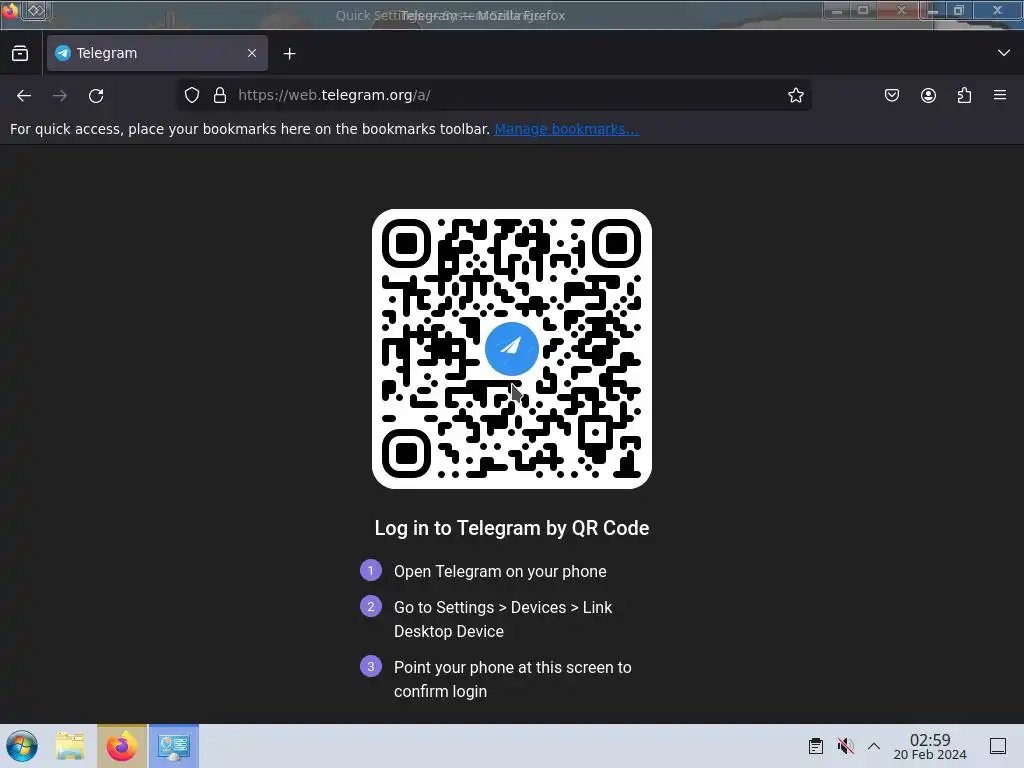The image size is (1024, 768).
Task: Toggle the muted volume tray icon
Action: [845, 746]
